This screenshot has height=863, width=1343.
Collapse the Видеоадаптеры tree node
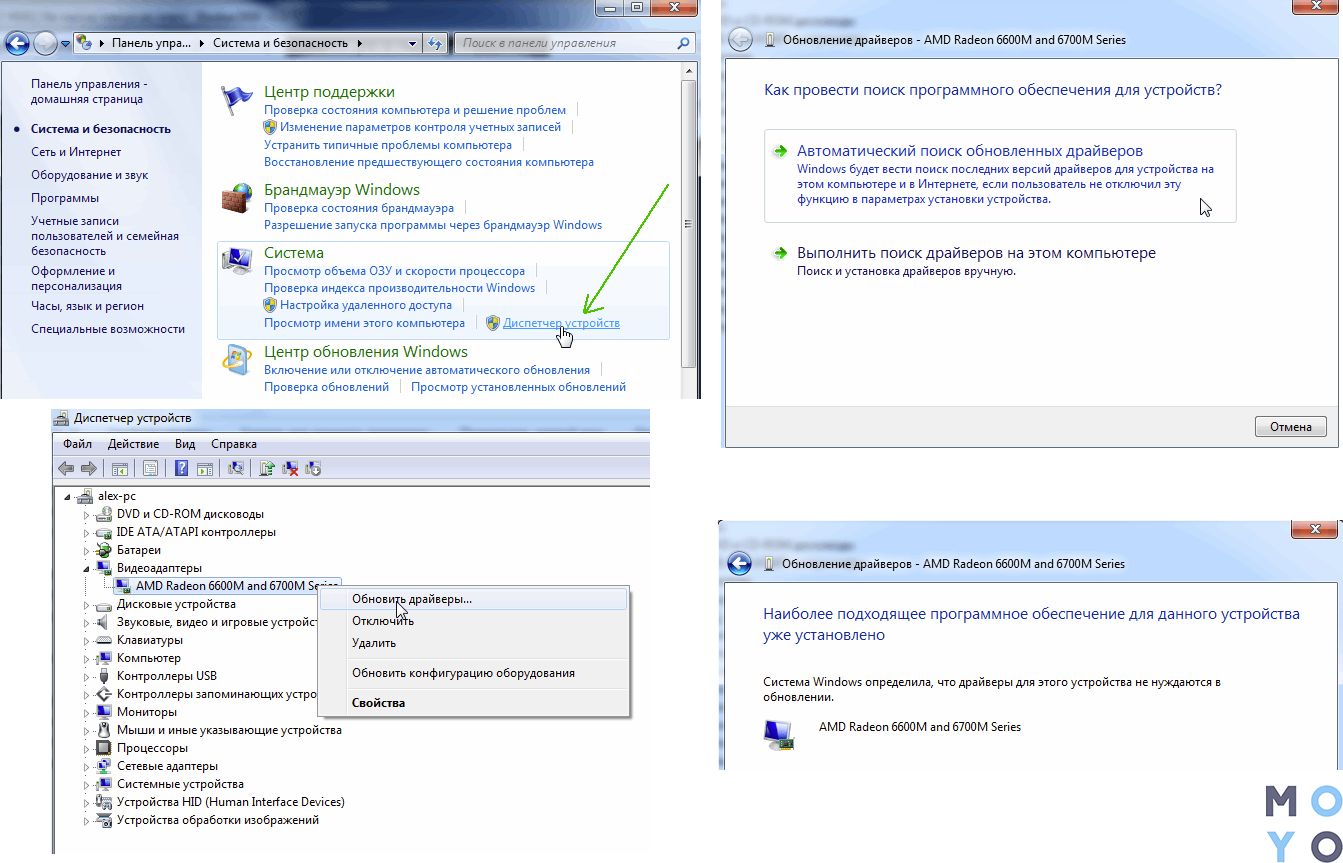(86, 568)
